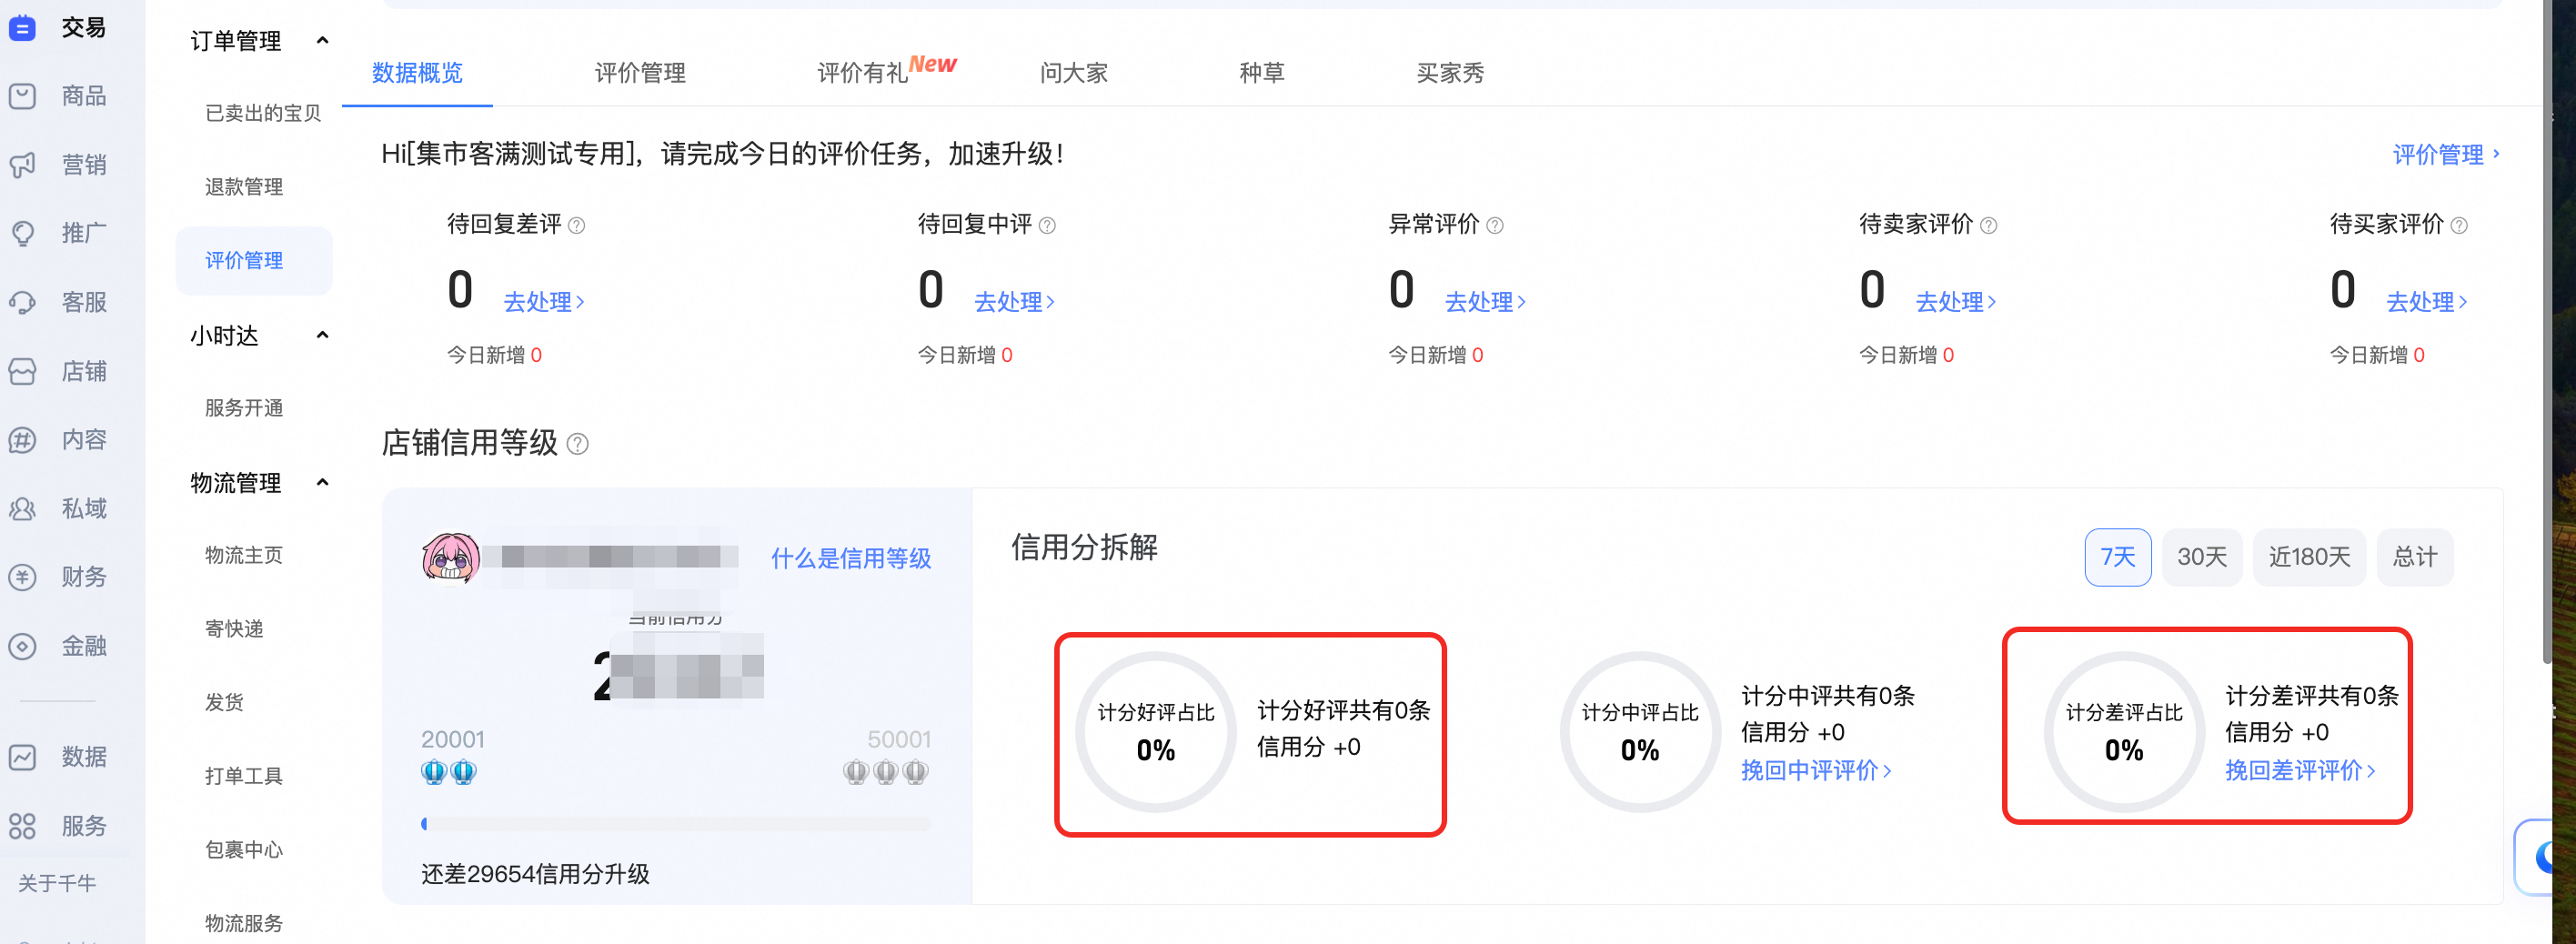The height and width of the screenshot is (944, 2576).
Task: Open the 评价管理 link at top right
Action: 2446,155
